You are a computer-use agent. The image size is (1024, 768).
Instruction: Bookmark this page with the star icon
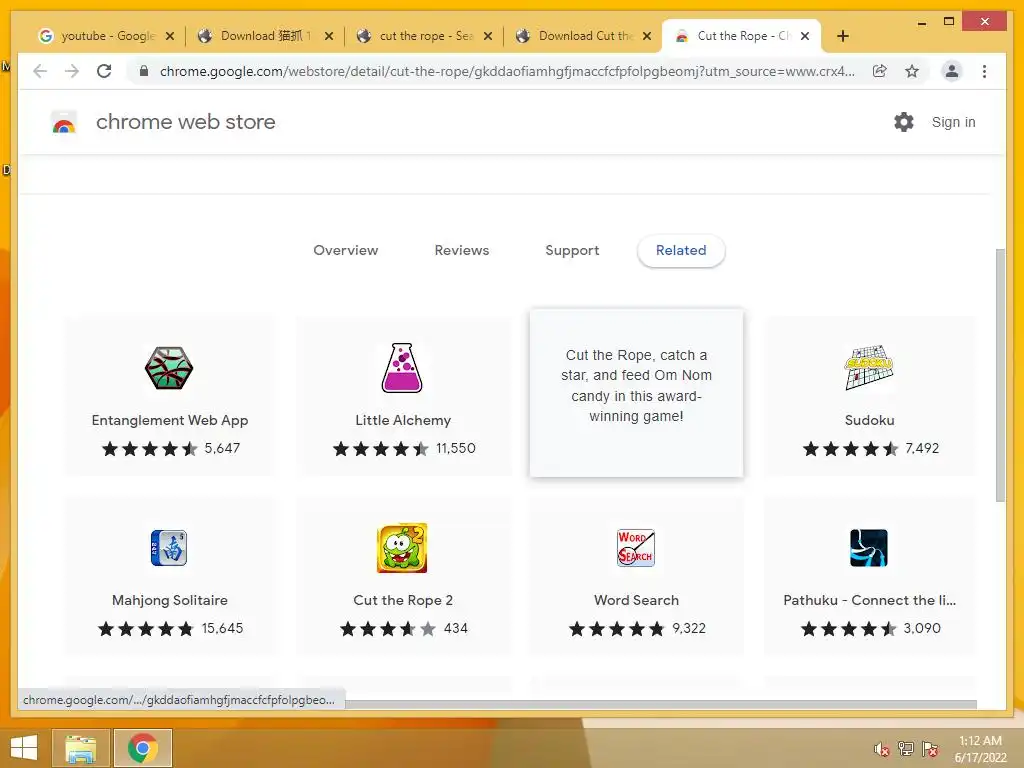point(912,71)
